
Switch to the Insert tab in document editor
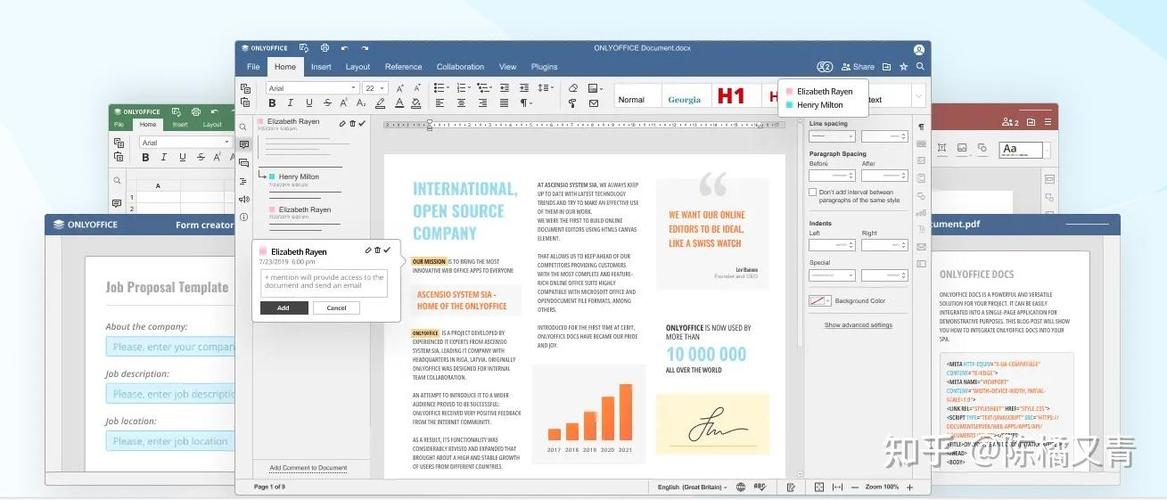(x=321, y=67)
